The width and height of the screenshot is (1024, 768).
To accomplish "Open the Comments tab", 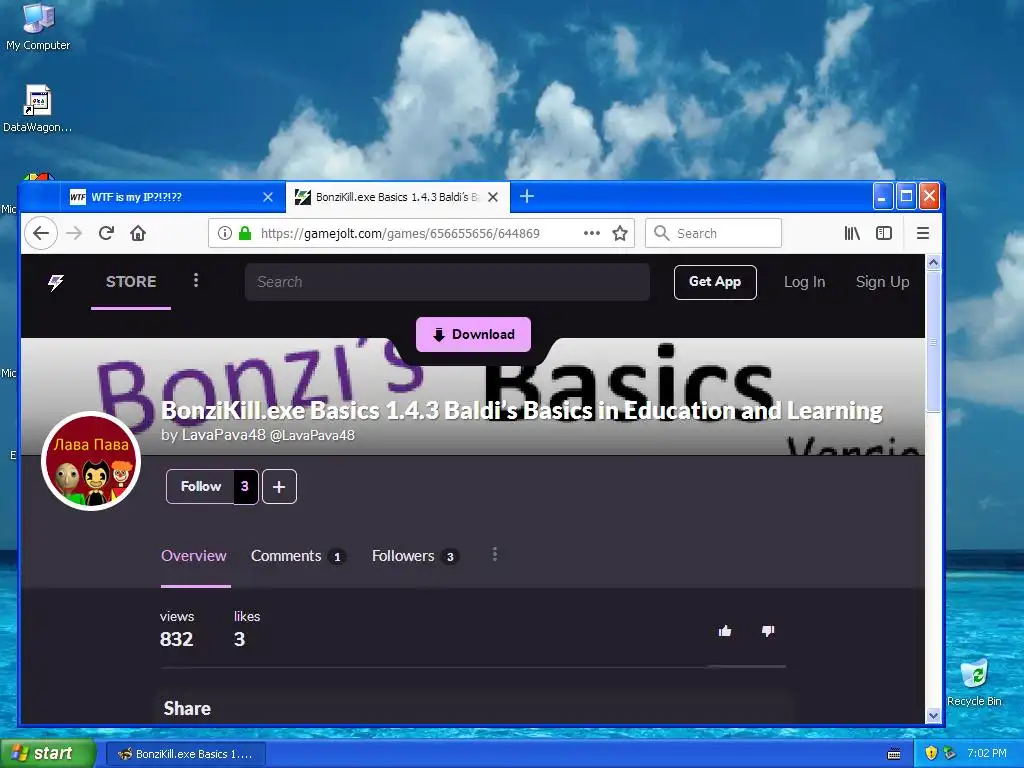I will tap(297, 556).
